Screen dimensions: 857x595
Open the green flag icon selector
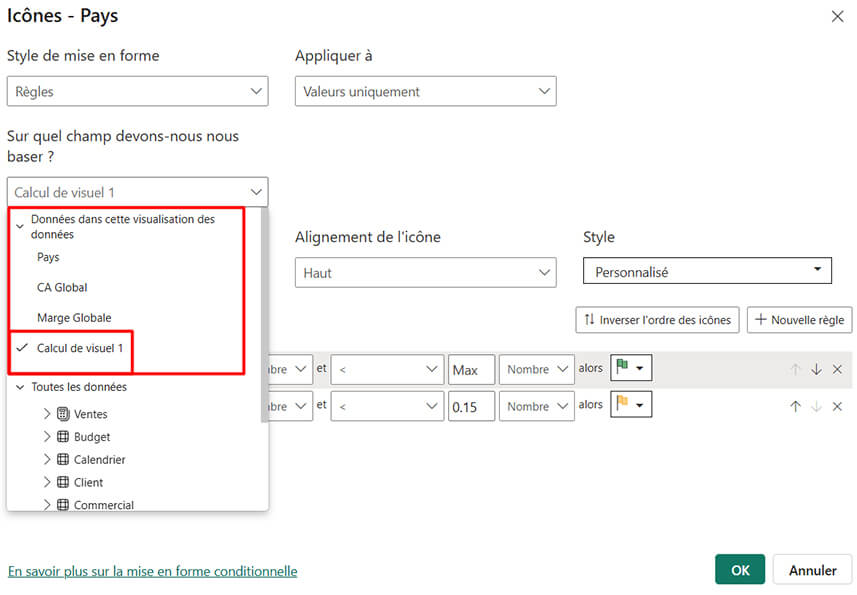(x=631, y=368)
